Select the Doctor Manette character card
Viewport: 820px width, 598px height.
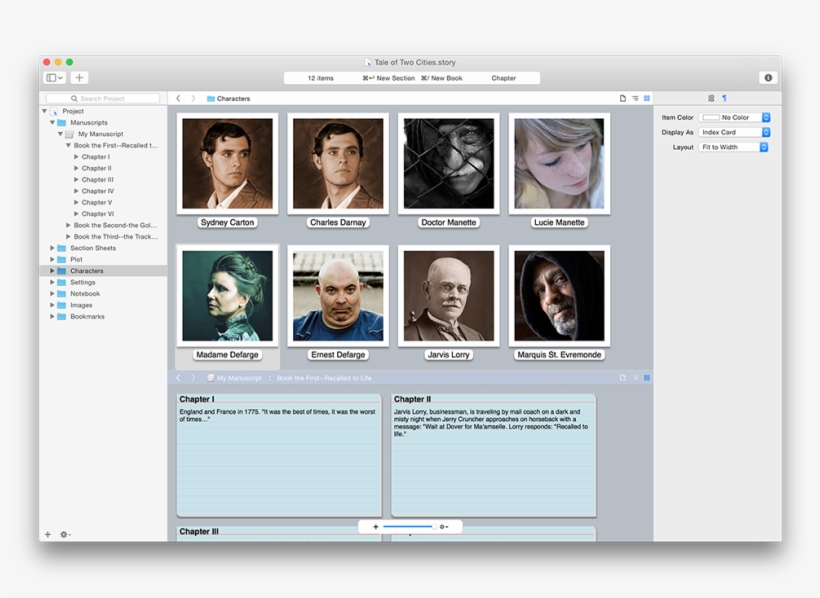click(449, 171)
